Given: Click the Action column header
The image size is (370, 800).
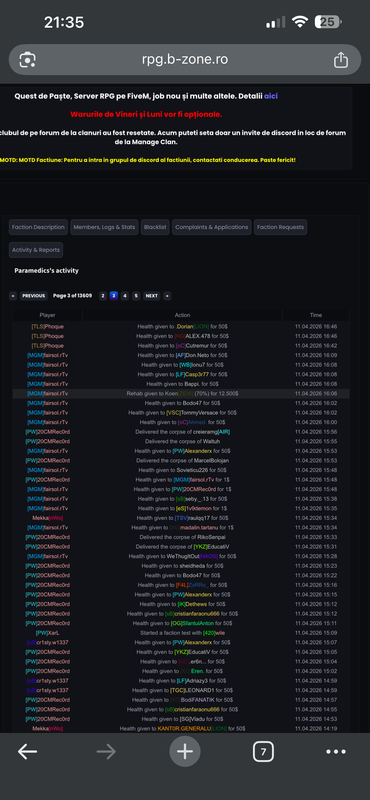Looking at the screenshot, I should click(x=182, y=315).
